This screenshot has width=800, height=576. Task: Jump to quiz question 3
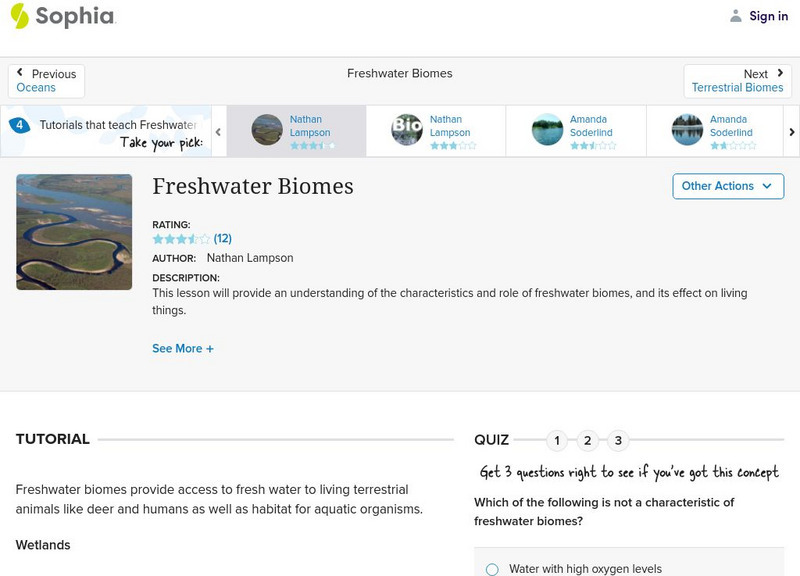coord(619,441)
